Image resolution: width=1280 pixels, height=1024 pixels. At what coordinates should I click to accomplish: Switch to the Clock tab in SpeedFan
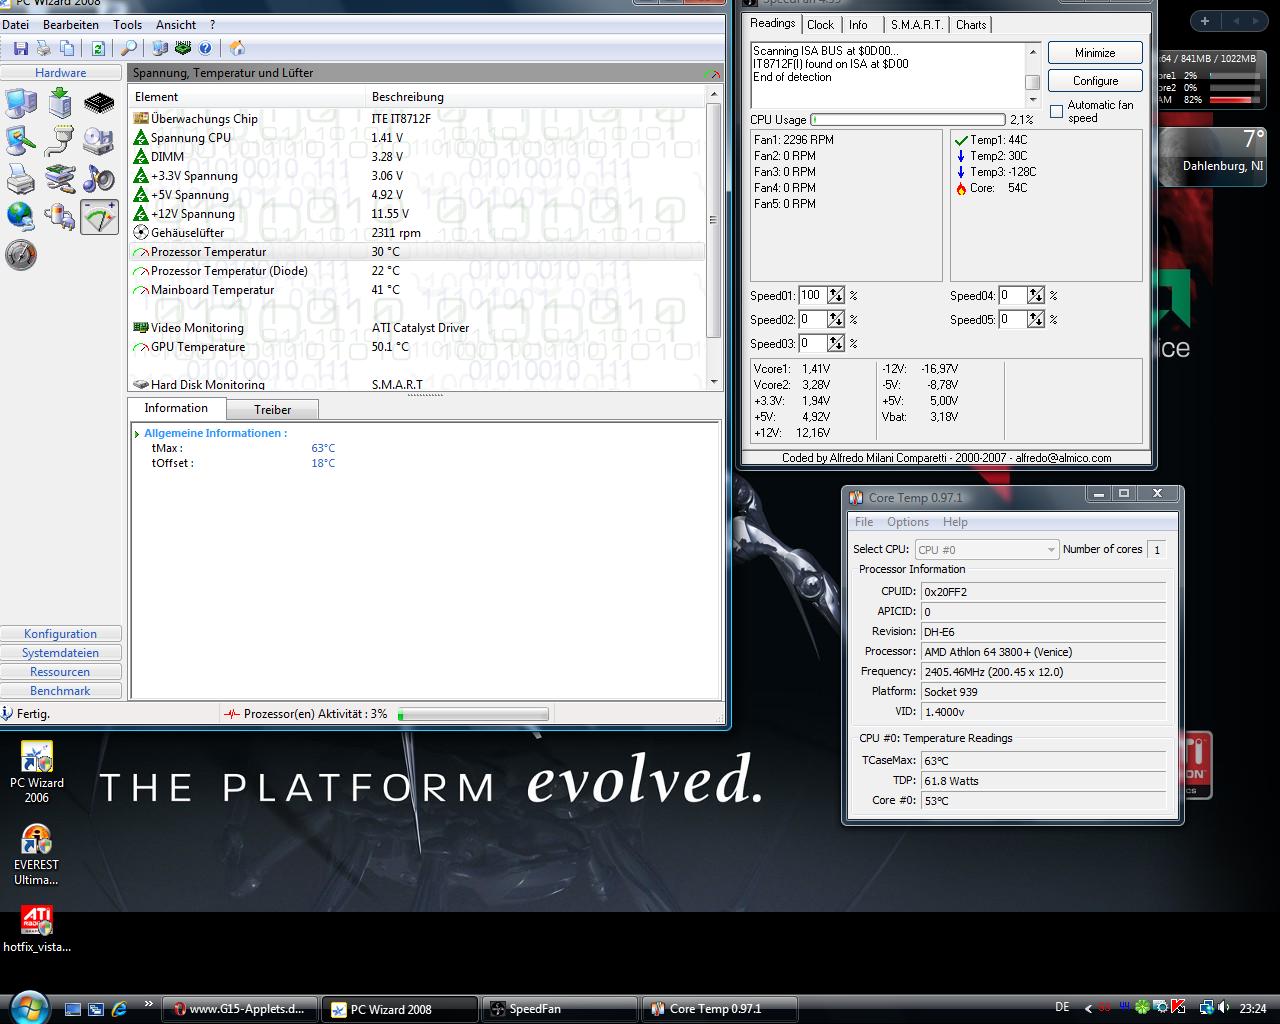tap(820, 25)
